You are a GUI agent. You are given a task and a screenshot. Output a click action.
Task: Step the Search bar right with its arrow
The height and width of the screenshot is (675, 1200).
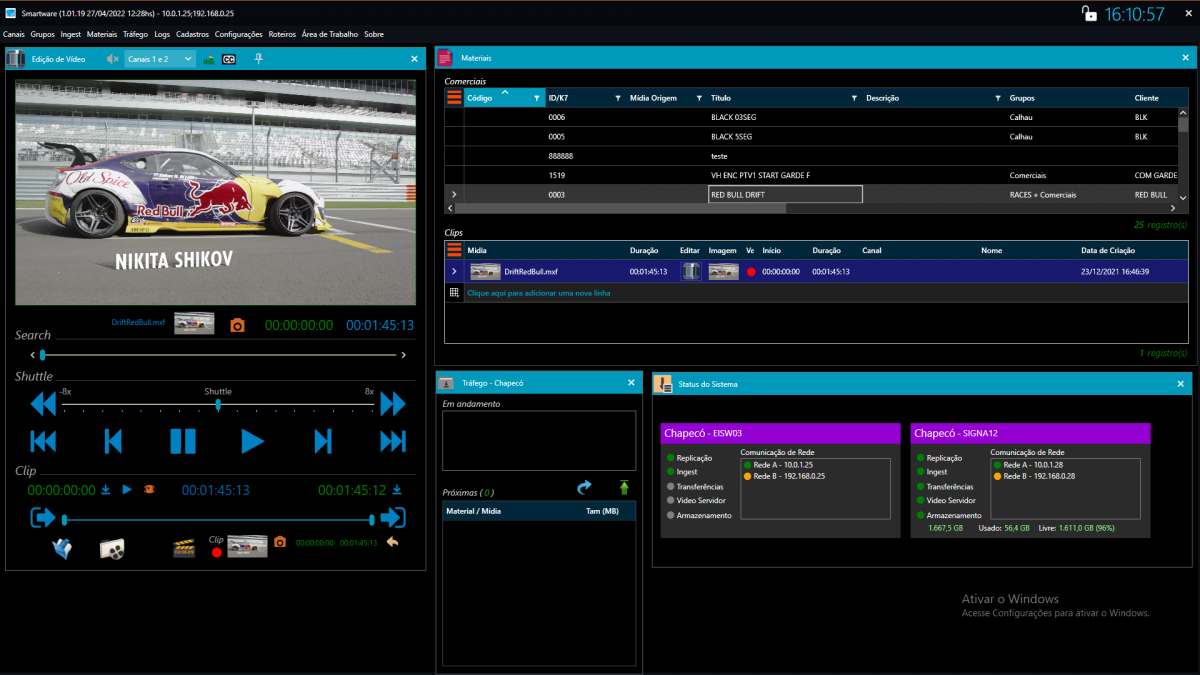coord(404,355)
